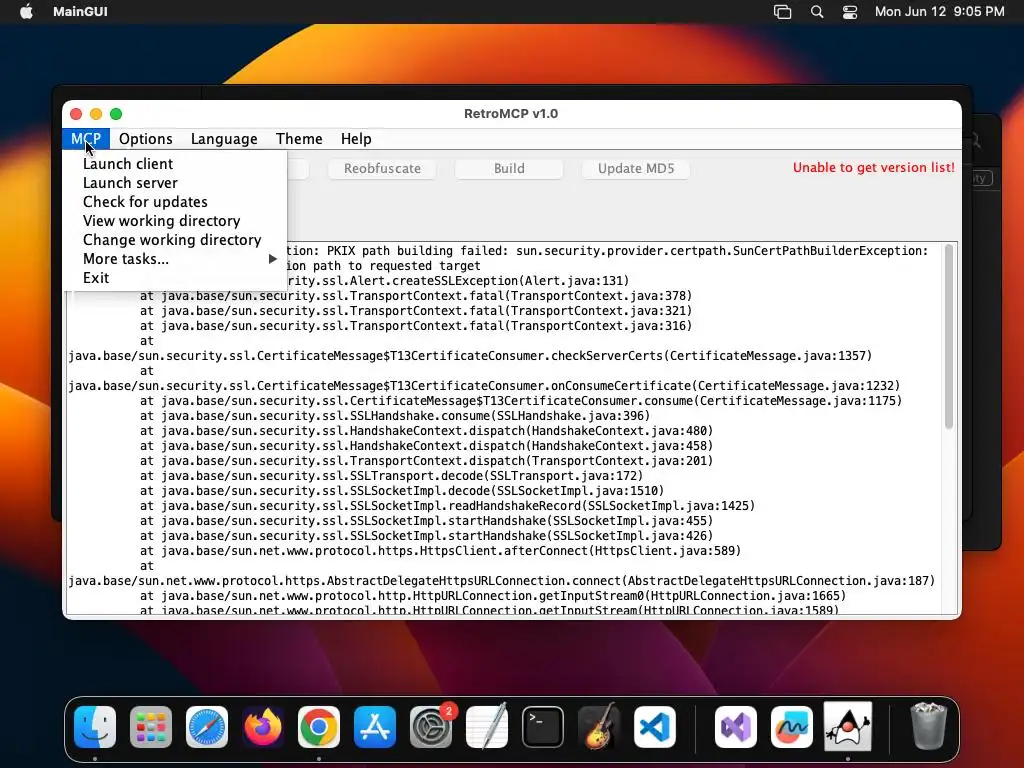Viewport: 1024px width, 768px height.
Task: Choose Check for updates
Action: click(174, 202)
